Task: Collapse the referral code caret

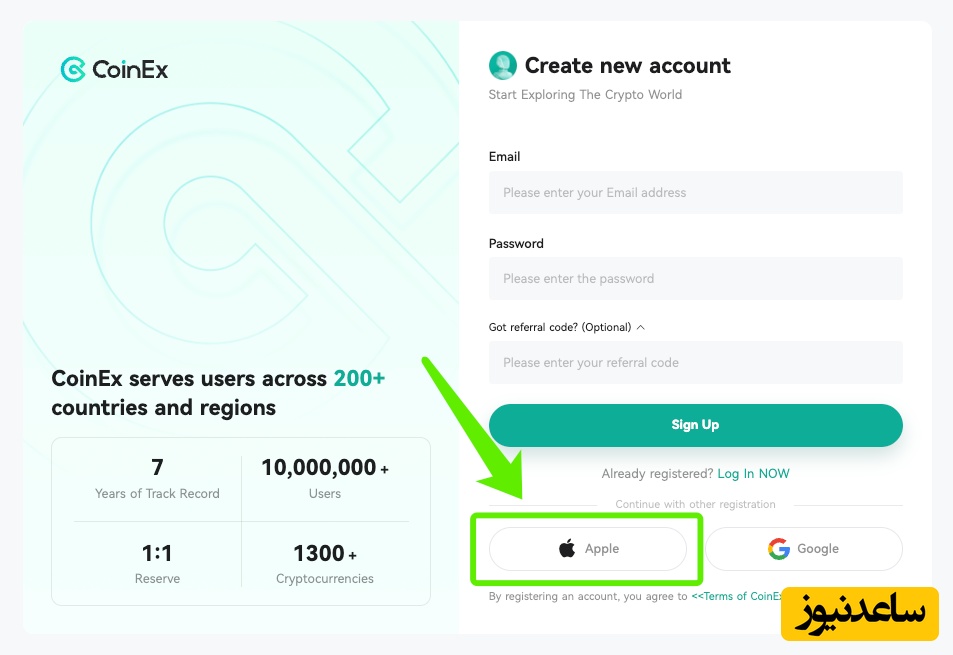Action: [641, 327]
